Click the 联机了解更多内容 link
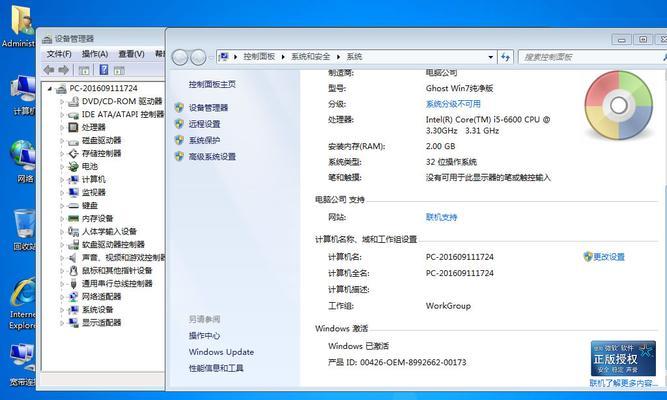 tap(624, 383)
